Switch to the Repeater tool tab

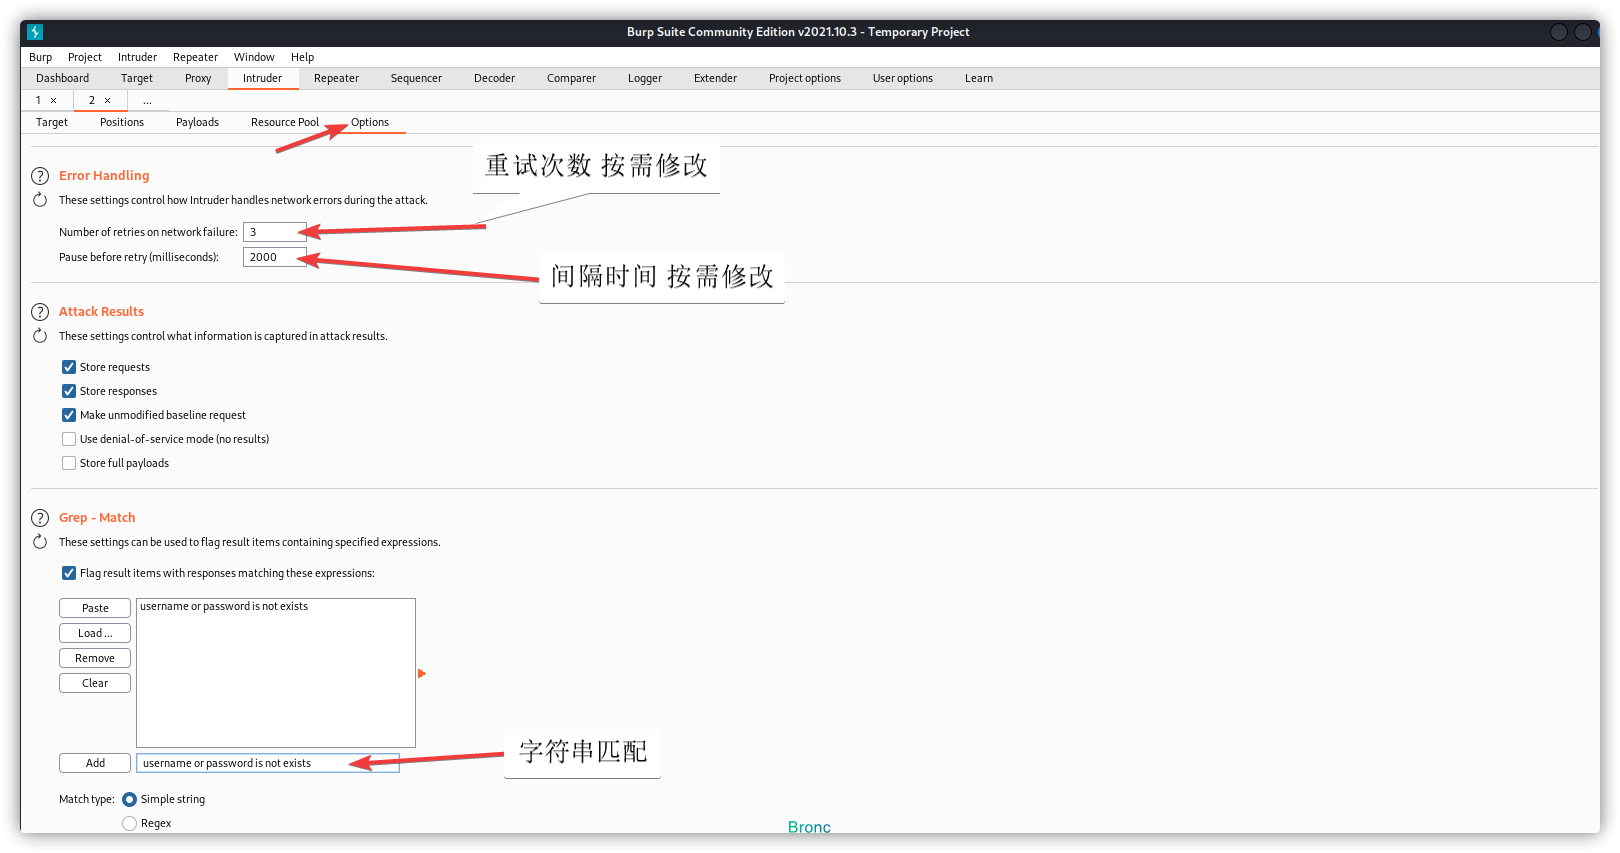[336, 78]
